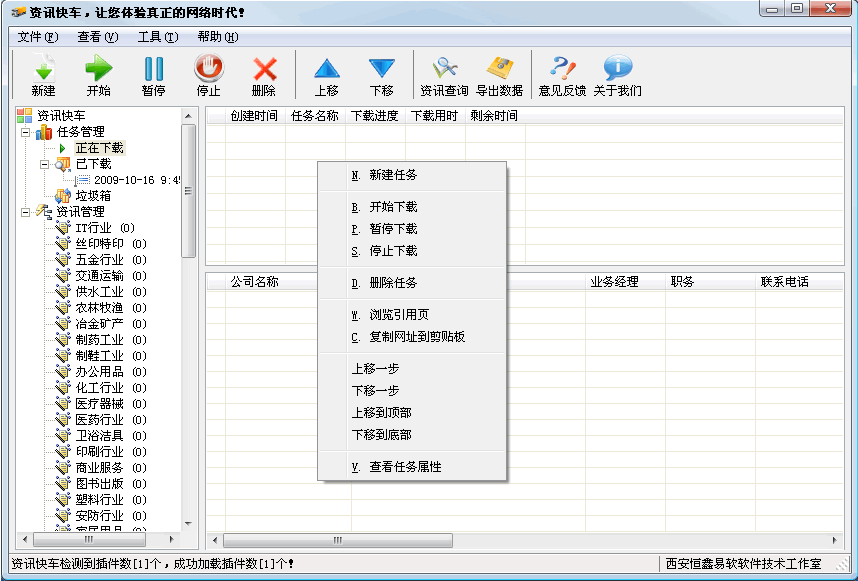
Task: Stop the download with the 停止 icon
Action: [209, 74]
